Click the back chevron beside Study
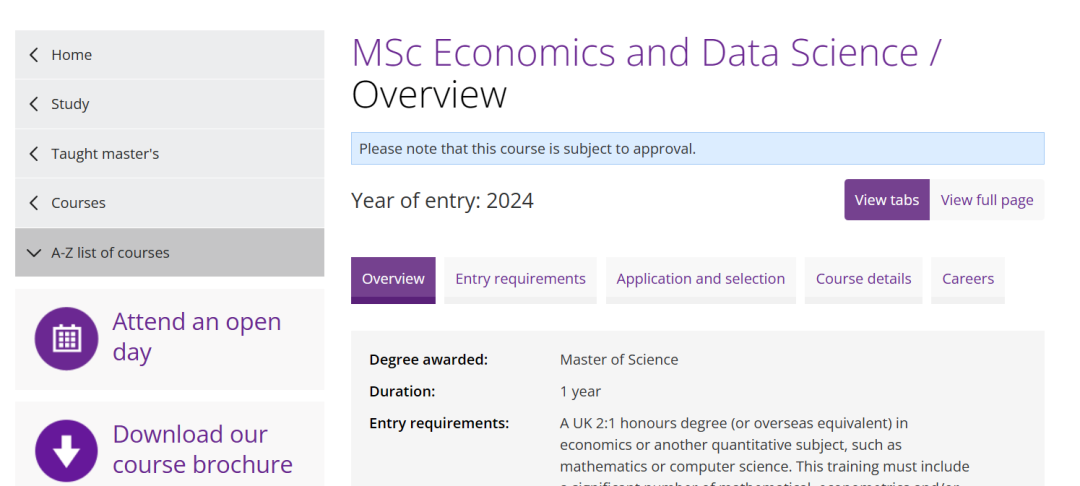 tap(34, 104)
